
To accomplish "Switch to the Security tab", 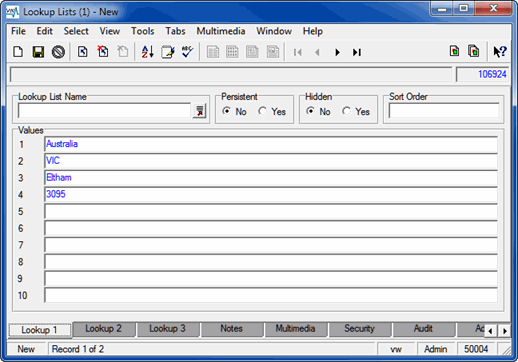I will pos(359,329).
